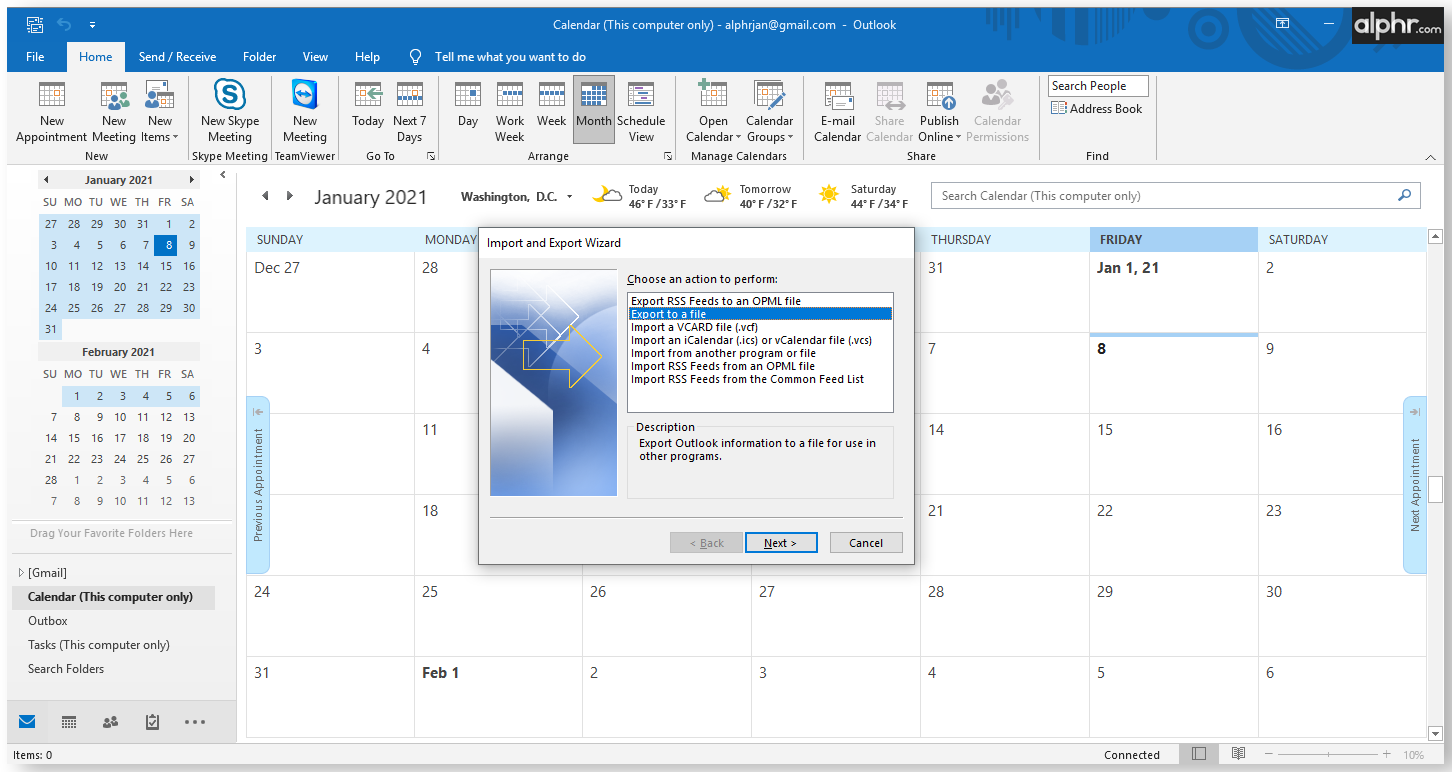Cancel the Import and Export Wizard
The image size is (1452, 772).
[x=866, y=543]
